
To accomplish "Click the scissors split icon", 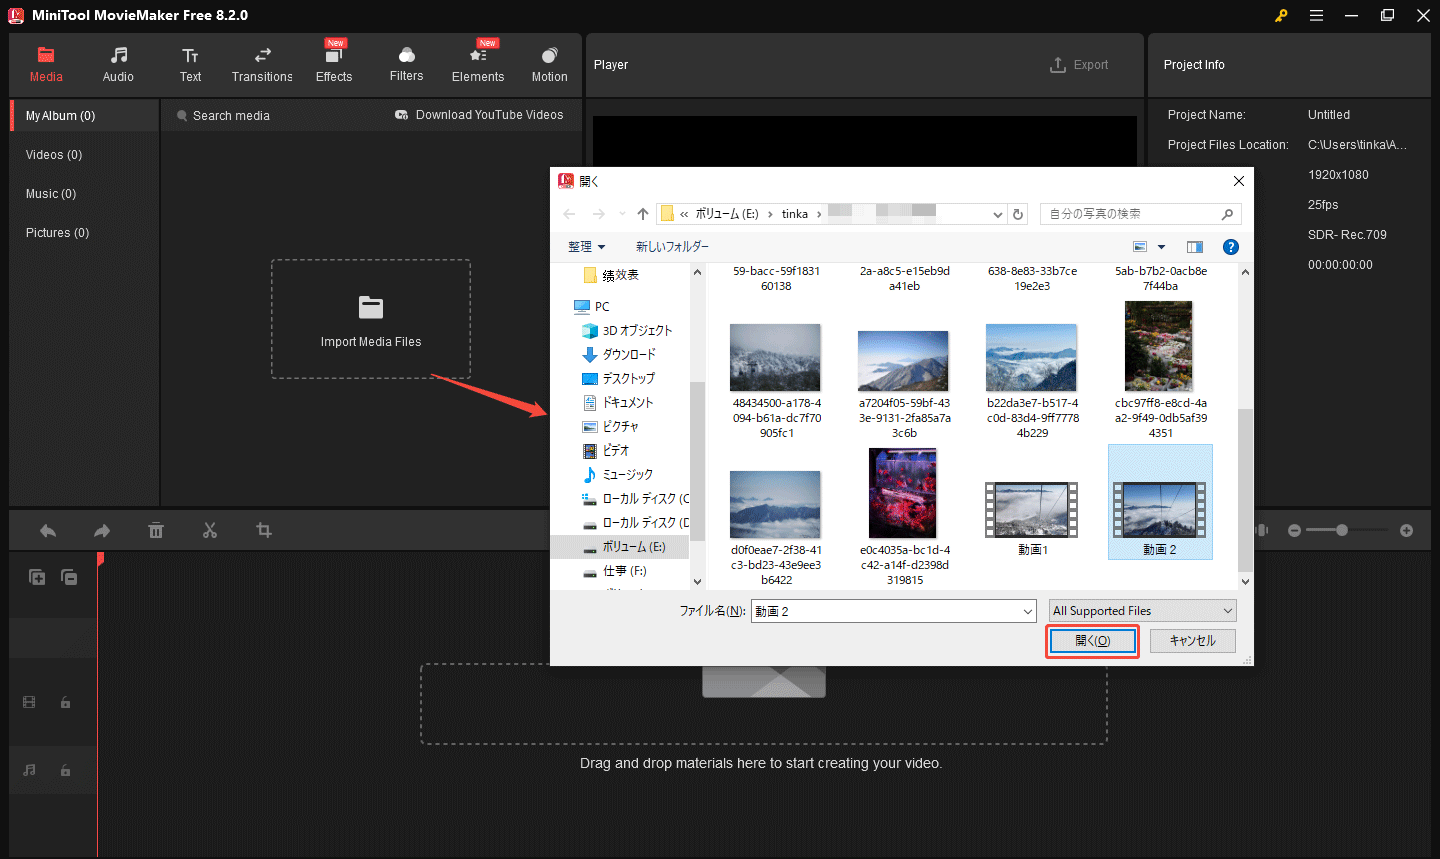I will 210,531.
